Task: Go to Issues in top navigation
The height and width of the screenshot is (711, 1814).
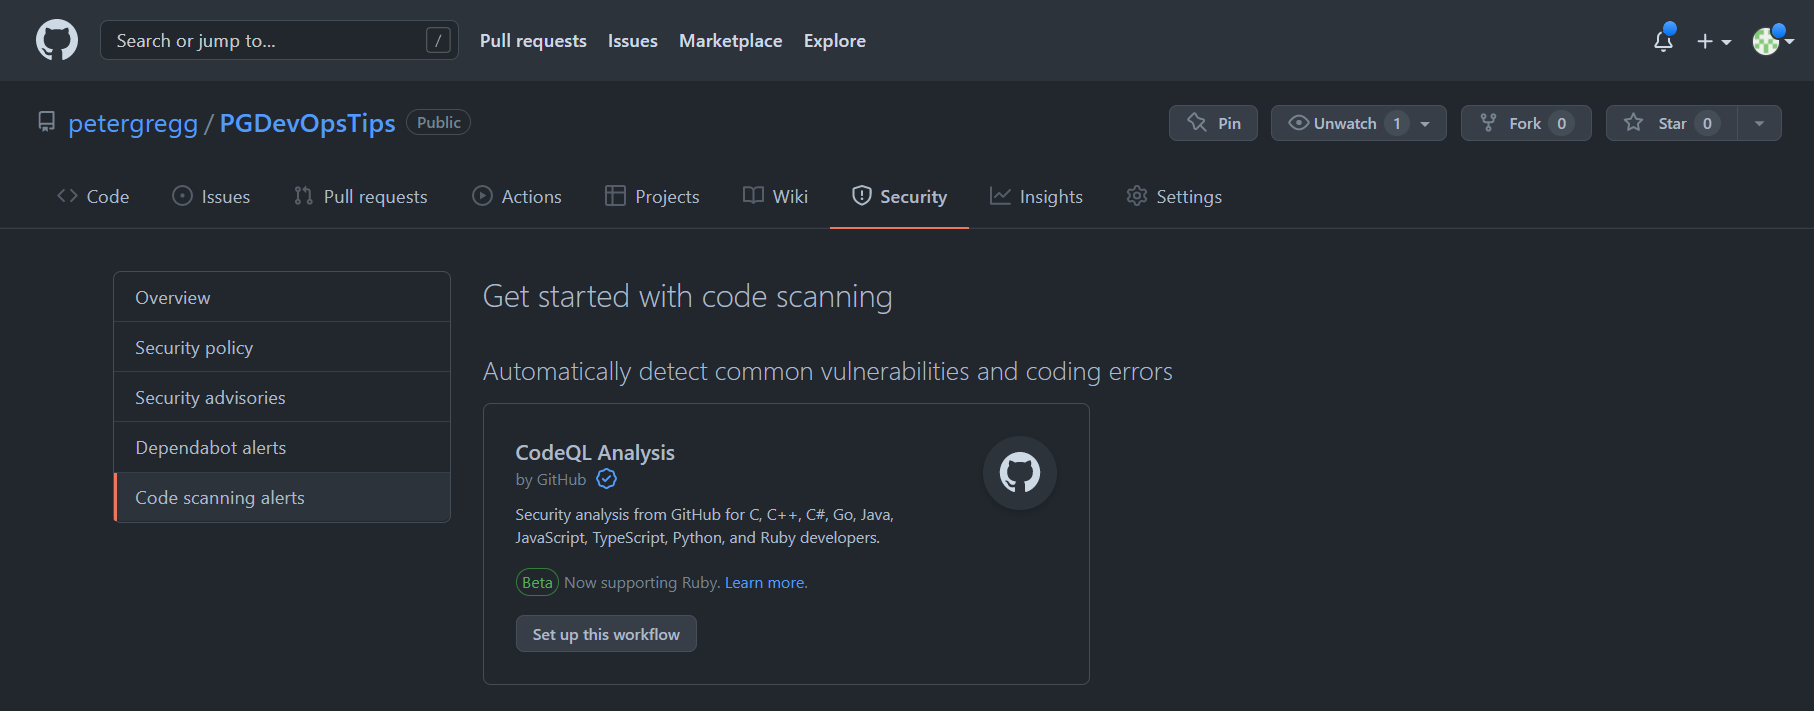Action: click(x=633, y=41)
